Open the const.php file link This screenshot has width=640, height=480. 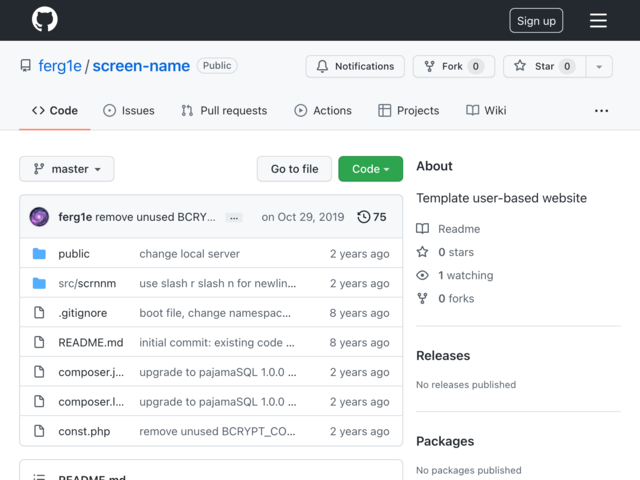[84, 431]
